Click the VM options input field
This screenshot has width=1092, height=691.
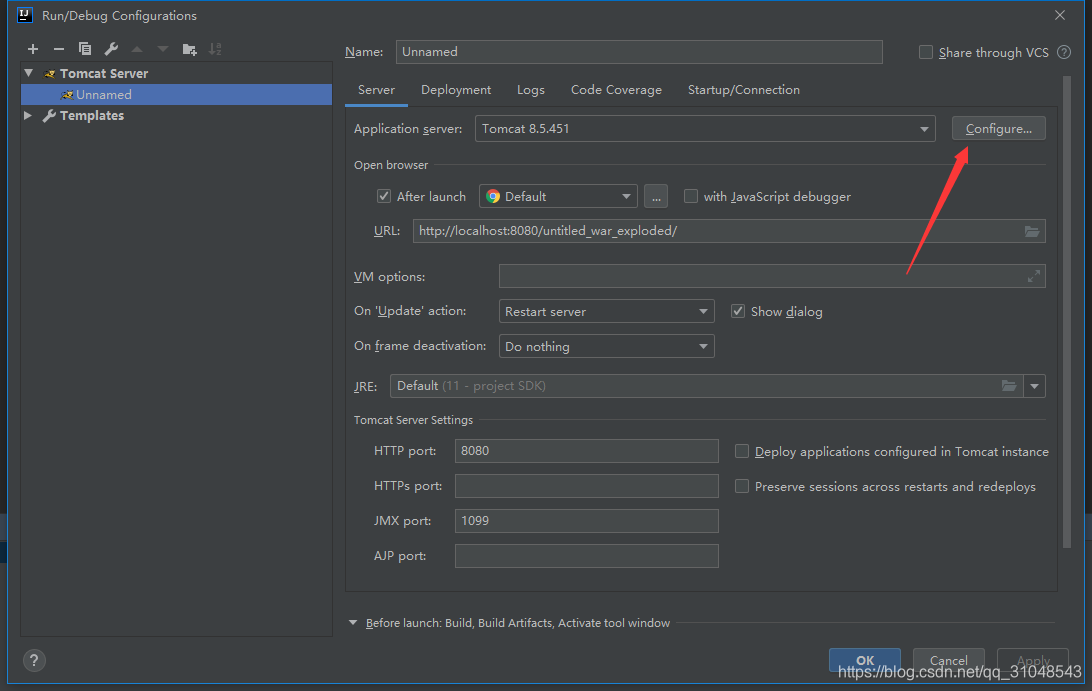click(x=772, y=277)
